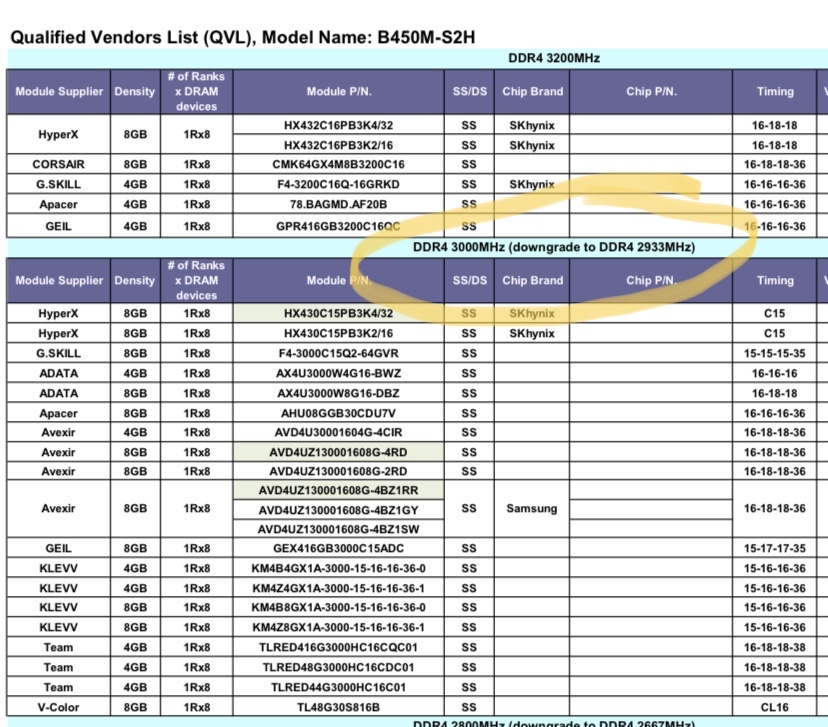Select the DDR4 3200MHz section heading
Viewport: 828px width, 727px height.
point(554,58)
